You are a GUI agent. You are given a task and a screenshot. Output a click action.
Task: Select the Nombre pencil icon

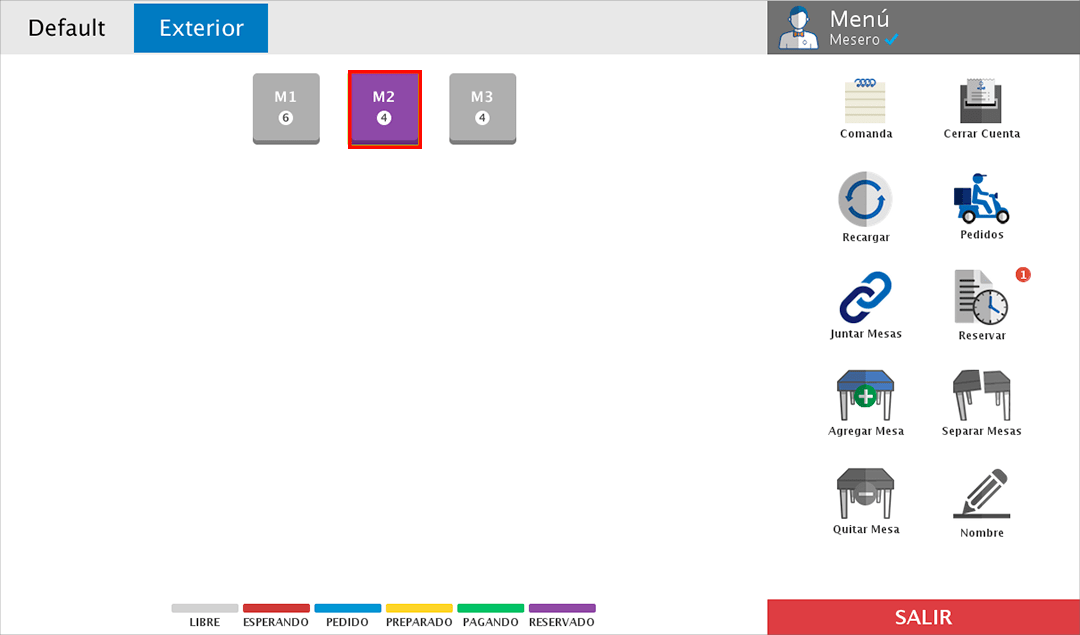click(981, 494)
